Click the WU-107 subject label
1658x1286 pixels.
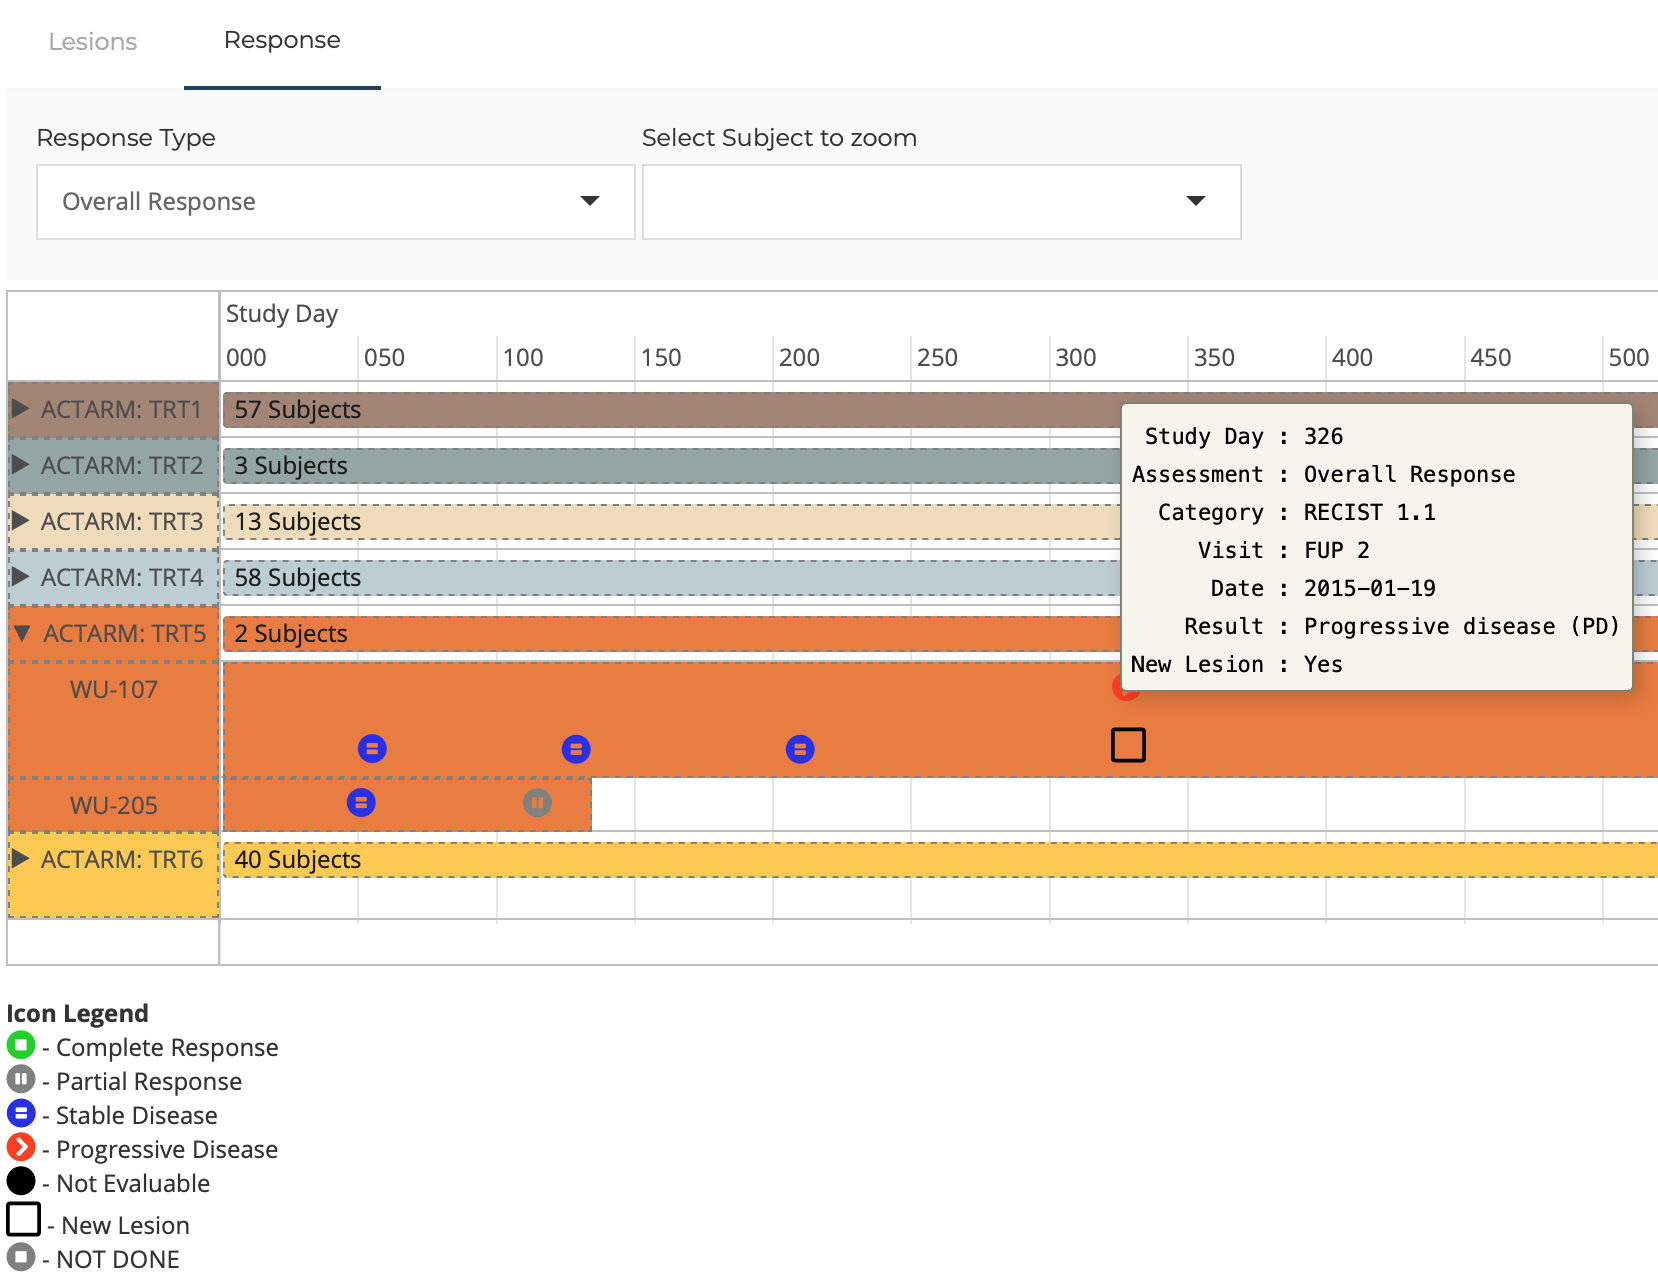(x=114, y=689)
